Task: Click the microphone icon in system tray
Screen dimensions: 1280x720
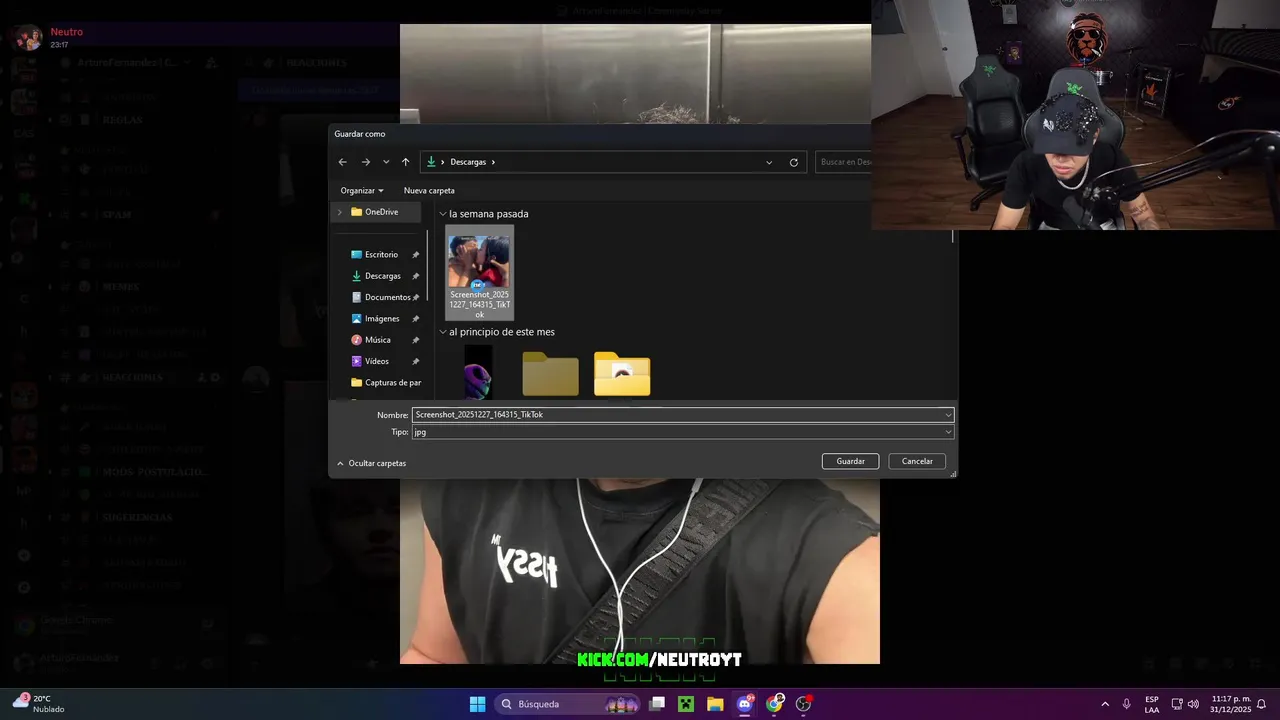Action: tap(1127, 704)
